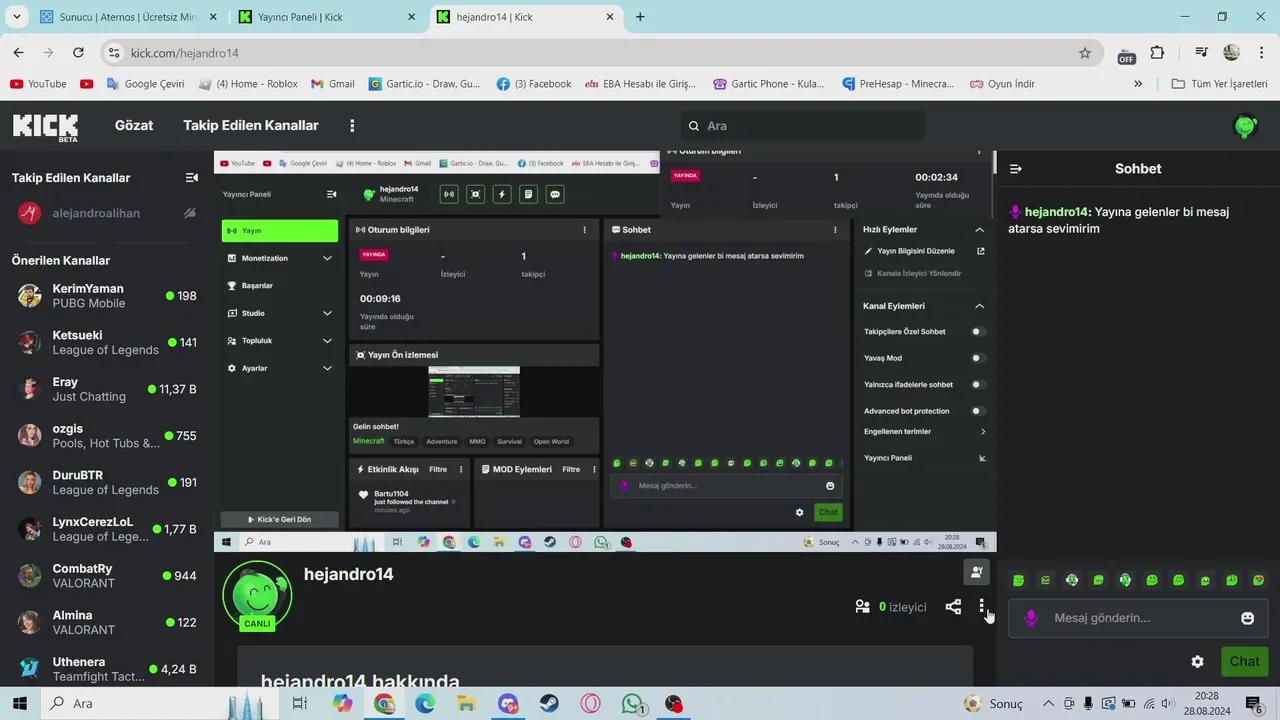Image resolution: width=1280 pixels, height=720 pixels.
Task: Reload the page
Action: (78, 53)
